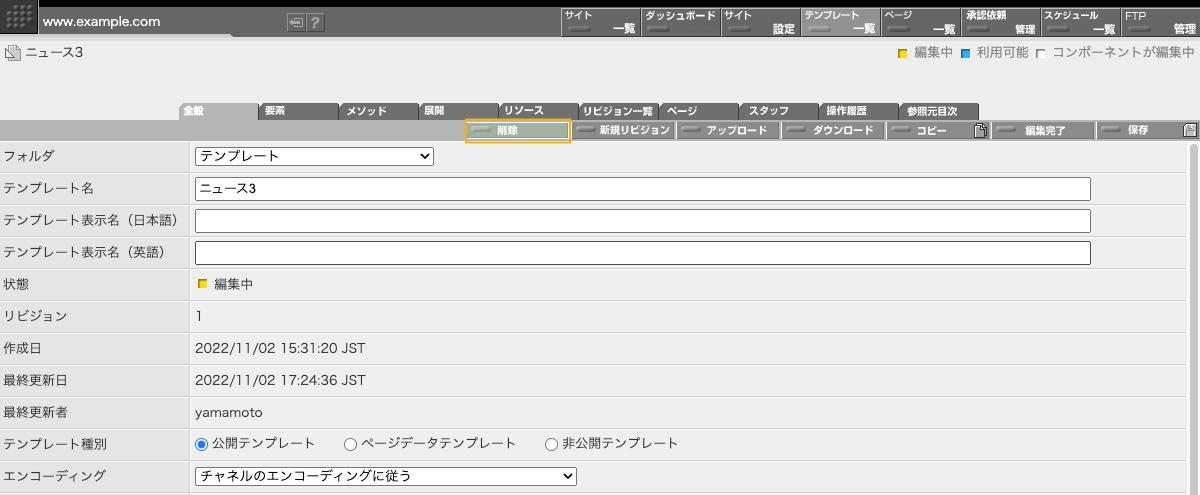
Task: Switch to the メソッド tab
Action: [x=378, y=111]
